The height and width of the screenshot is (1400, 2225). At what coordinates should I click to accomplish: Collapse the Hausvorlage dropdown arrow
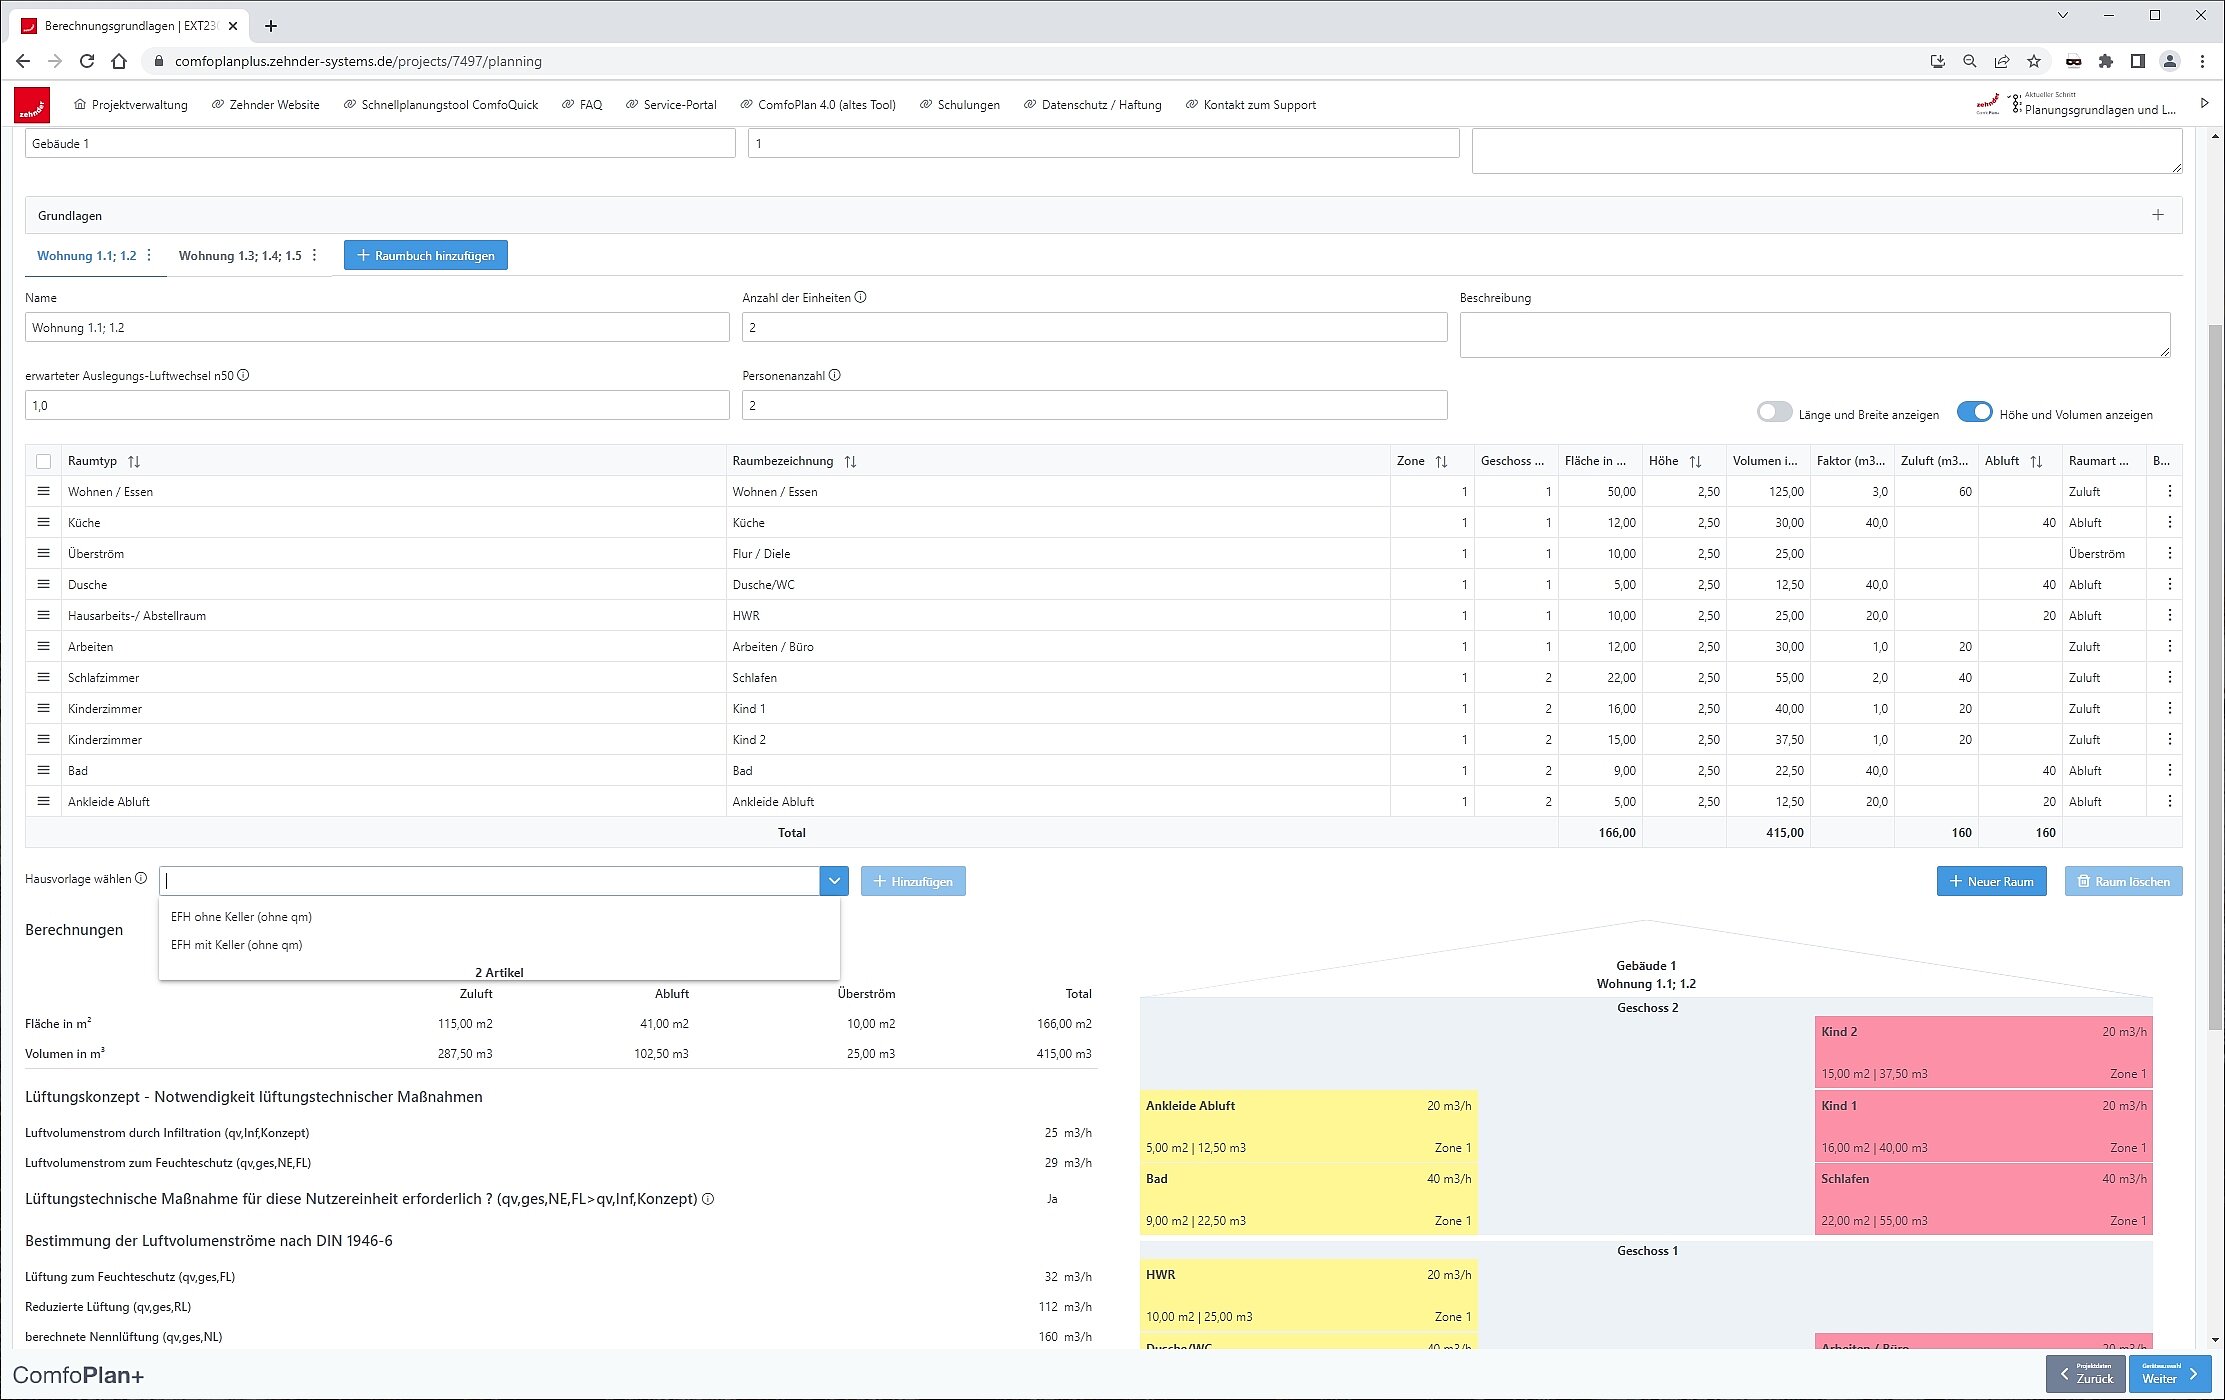pyautogui.click(x=834, y=881)
